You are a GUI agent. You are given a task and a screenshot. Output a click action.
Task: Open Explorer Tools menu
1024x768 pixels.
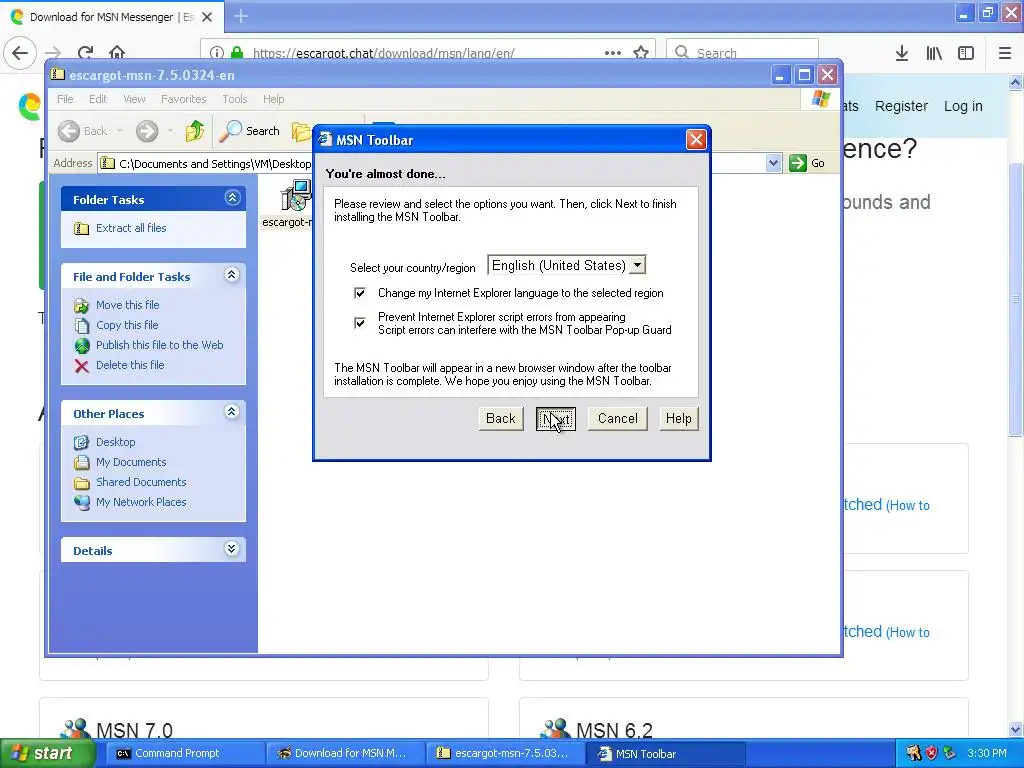234,99
